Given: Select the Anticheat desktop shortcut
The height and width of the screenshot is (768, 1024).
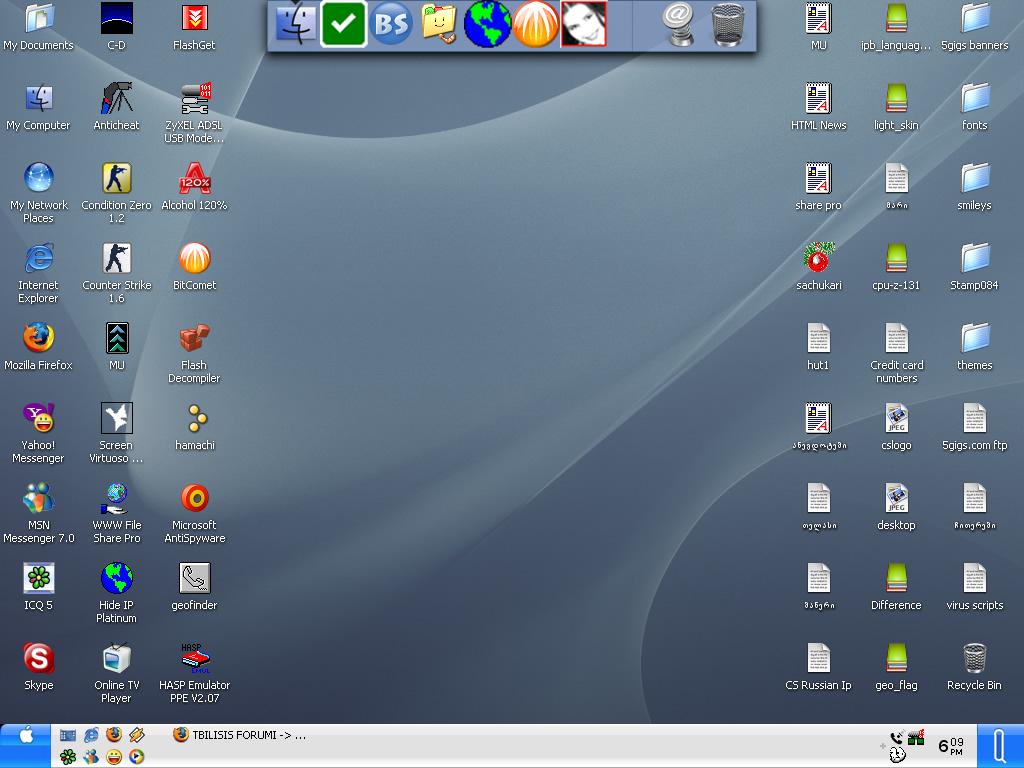Looking at the screenshot, I should [x=116, y=106].
